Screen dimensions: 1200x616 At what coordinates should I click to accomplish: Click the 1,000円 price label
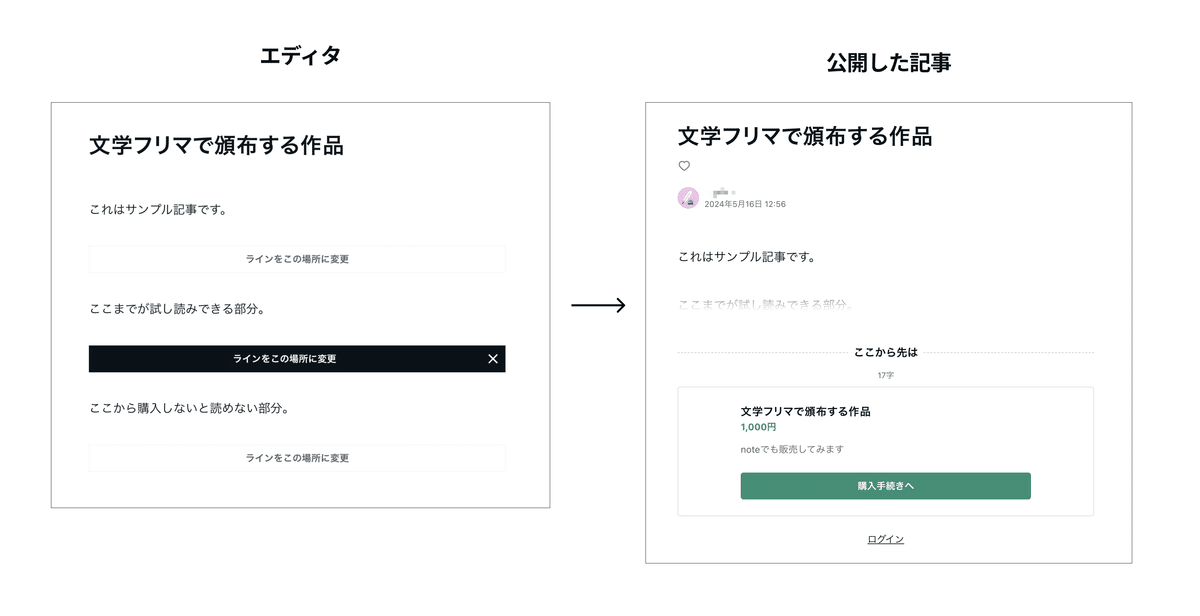pos(758,427)
